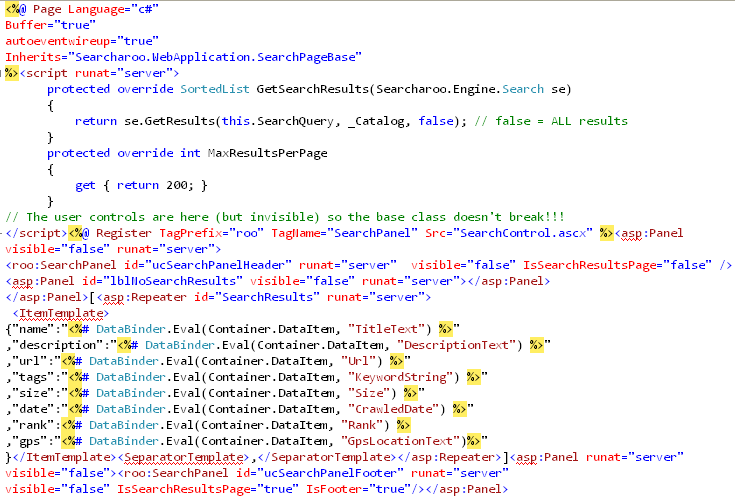Viewport: 735px width, 498px height.
Task: Click the lowercase "size" JSON key
Action: (x=37, y=393)
